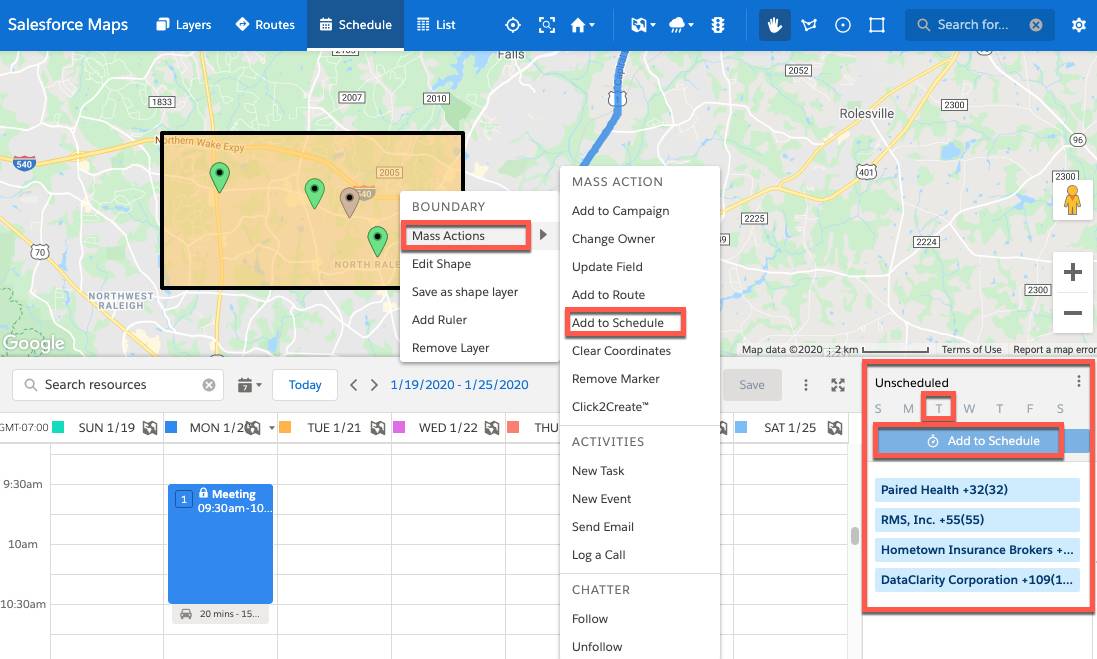Clear the top search field

click(x=1036, y=25)
